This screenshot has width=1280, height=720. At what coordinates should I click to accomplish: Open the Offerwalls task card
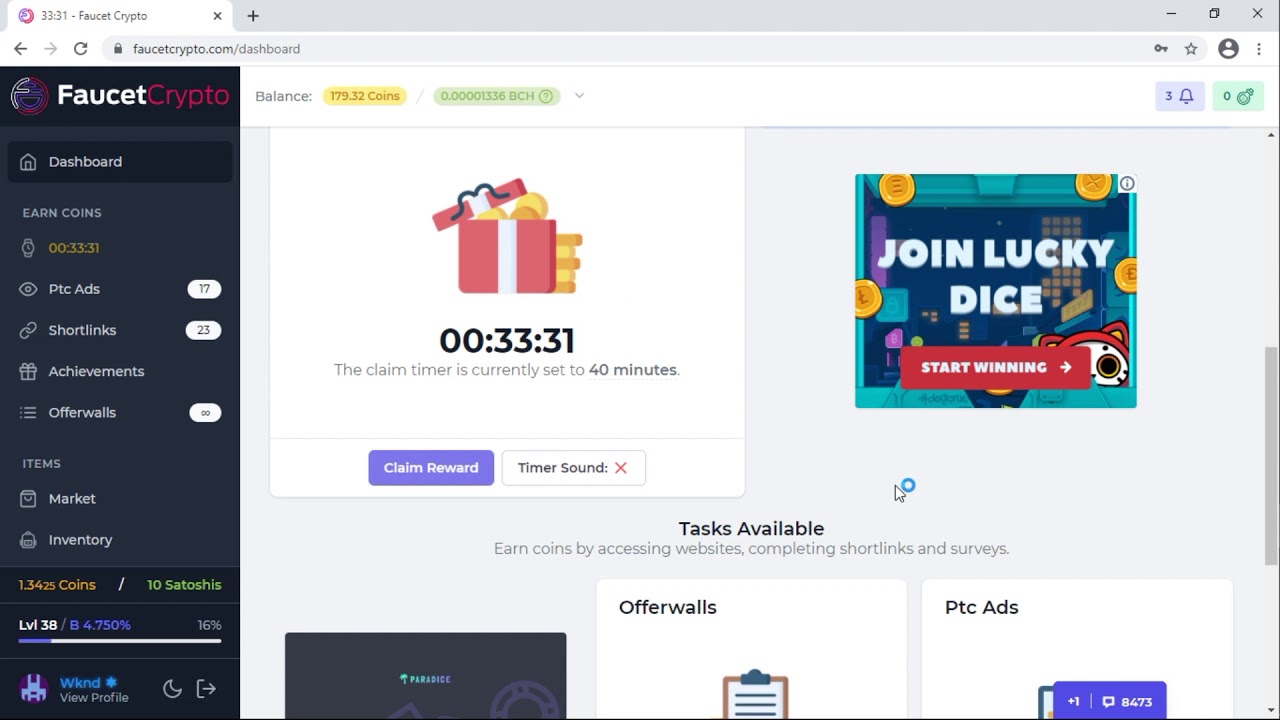751,649
